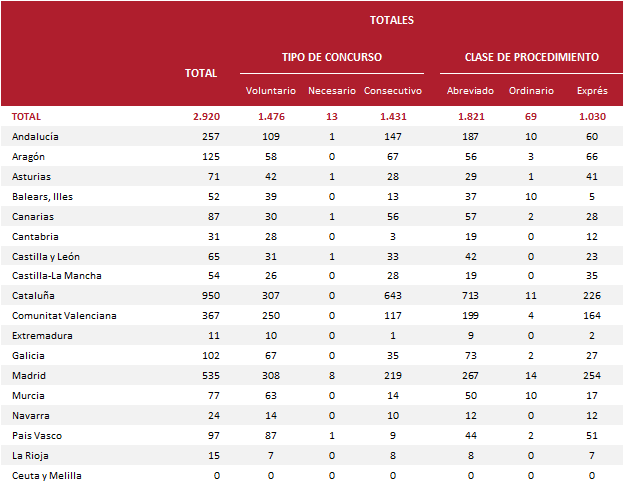Click the Exprés column header

[x=592, y=91]
